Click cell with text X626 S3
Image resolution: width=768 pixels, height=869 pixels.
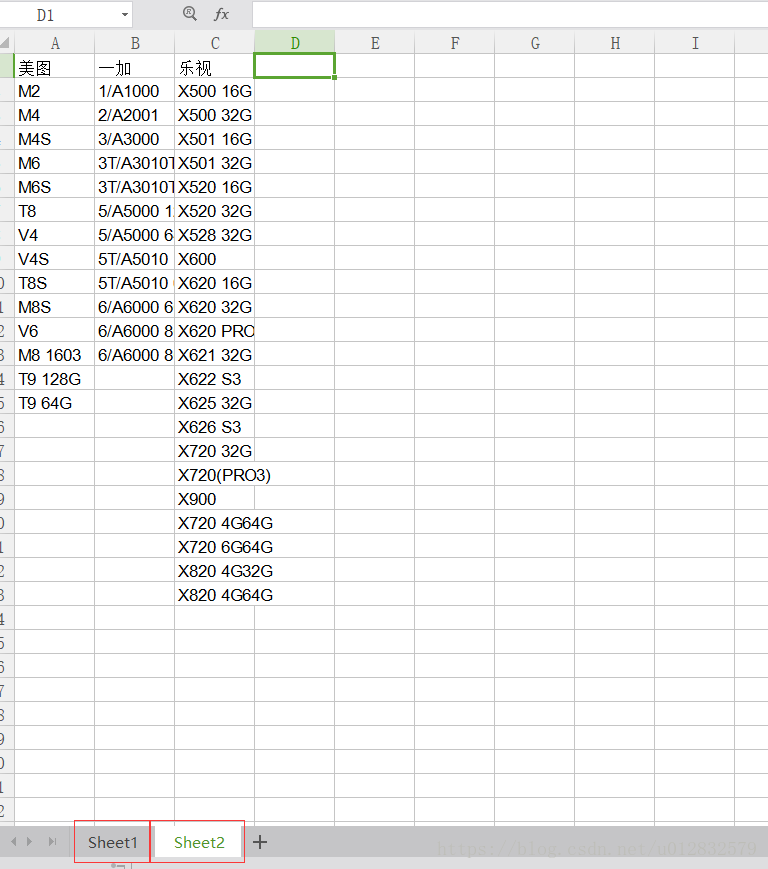[x=214, y=426]
